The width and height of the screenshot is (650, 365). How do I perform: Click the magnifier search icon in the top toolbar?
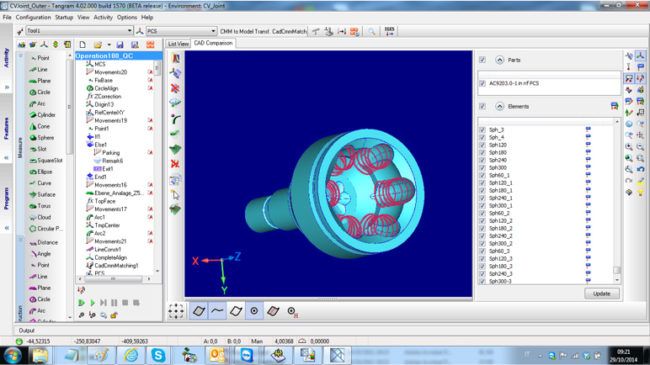(371, 31)
